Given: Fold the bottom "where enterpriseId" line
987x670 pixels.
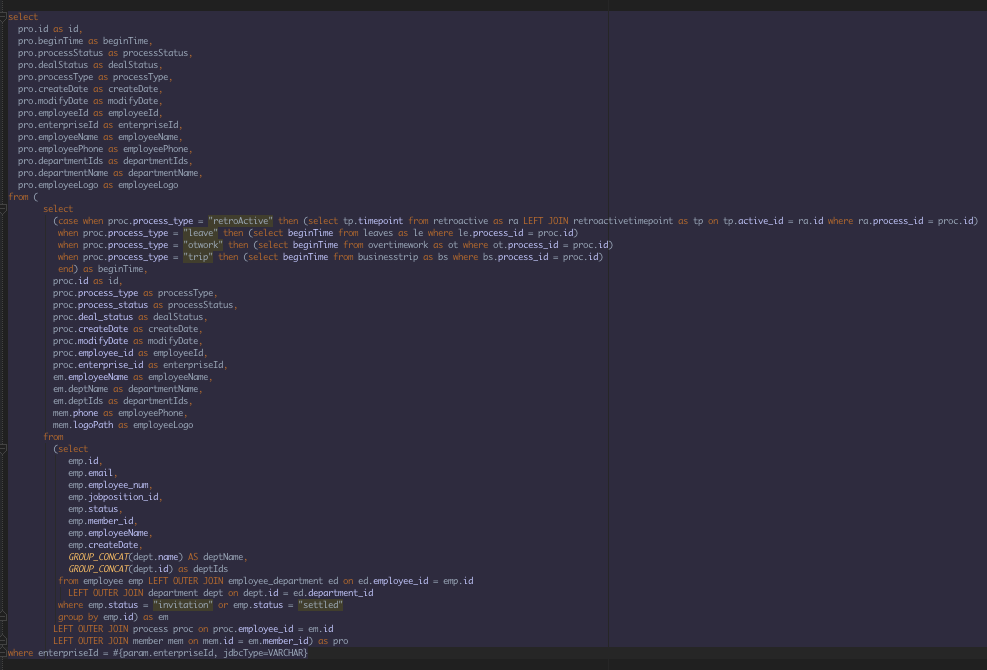Looking at the screenshot, I should point(4,653).
